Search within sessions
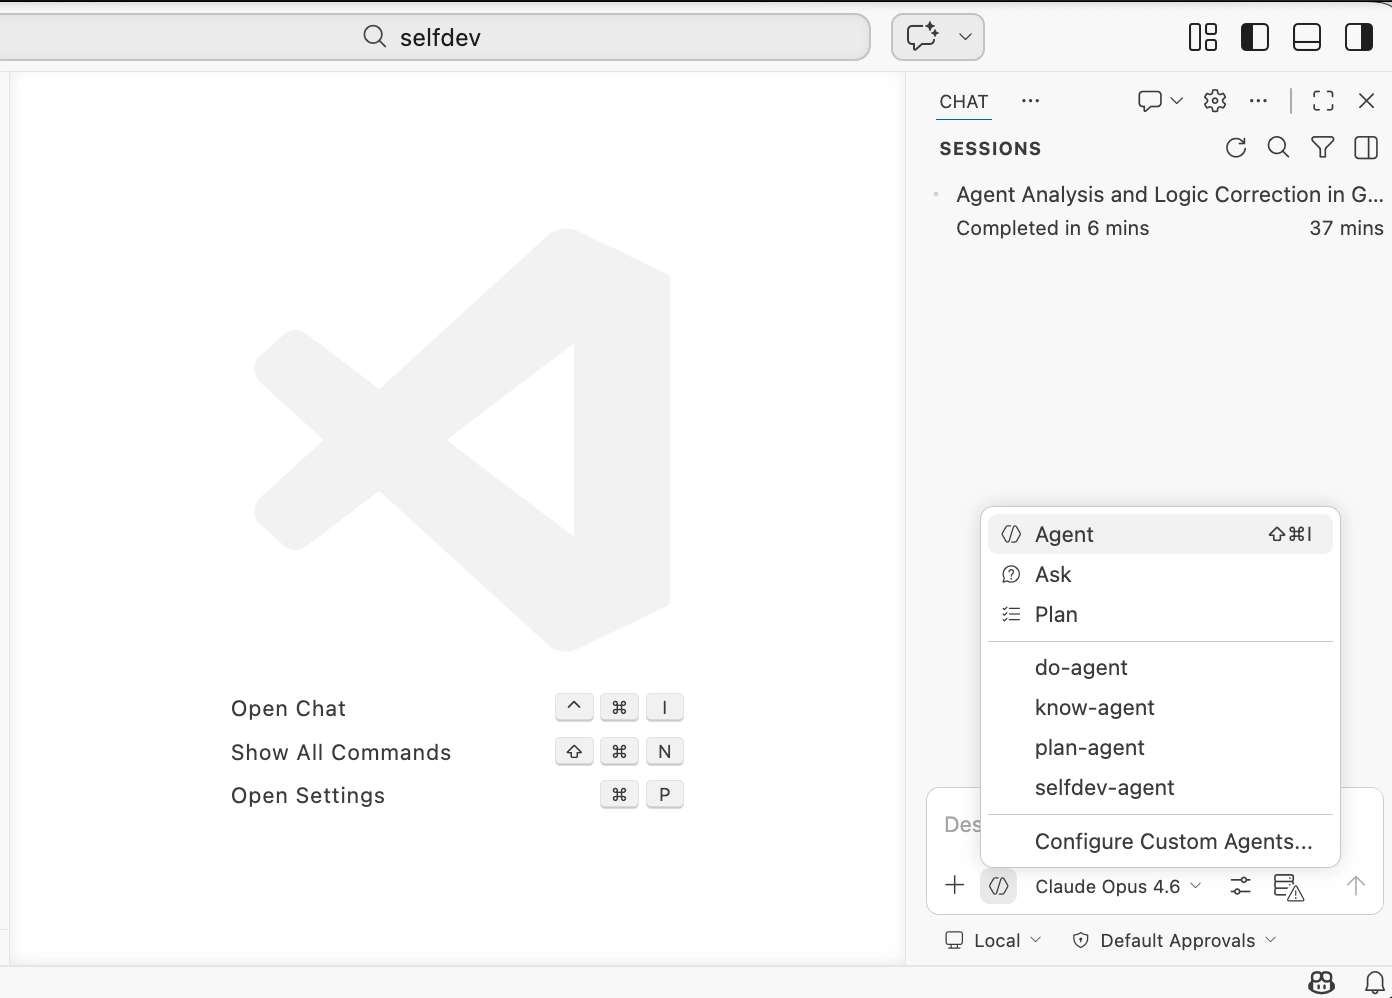Screen dimensions: 1392x998 pos(1279,147)
